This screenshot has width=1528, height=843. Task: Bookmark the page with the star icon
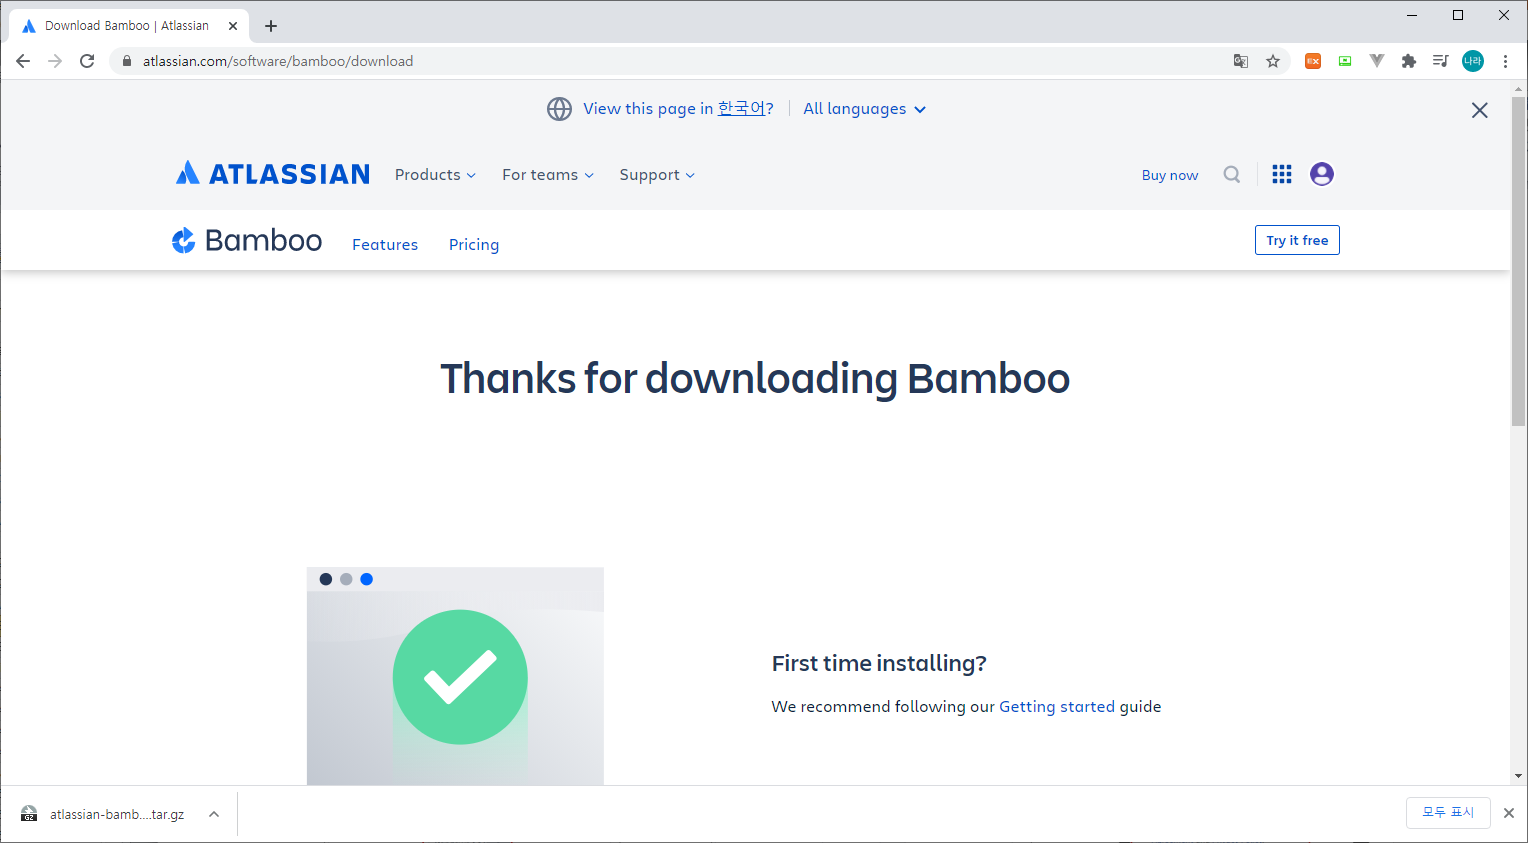[1273, 61]
